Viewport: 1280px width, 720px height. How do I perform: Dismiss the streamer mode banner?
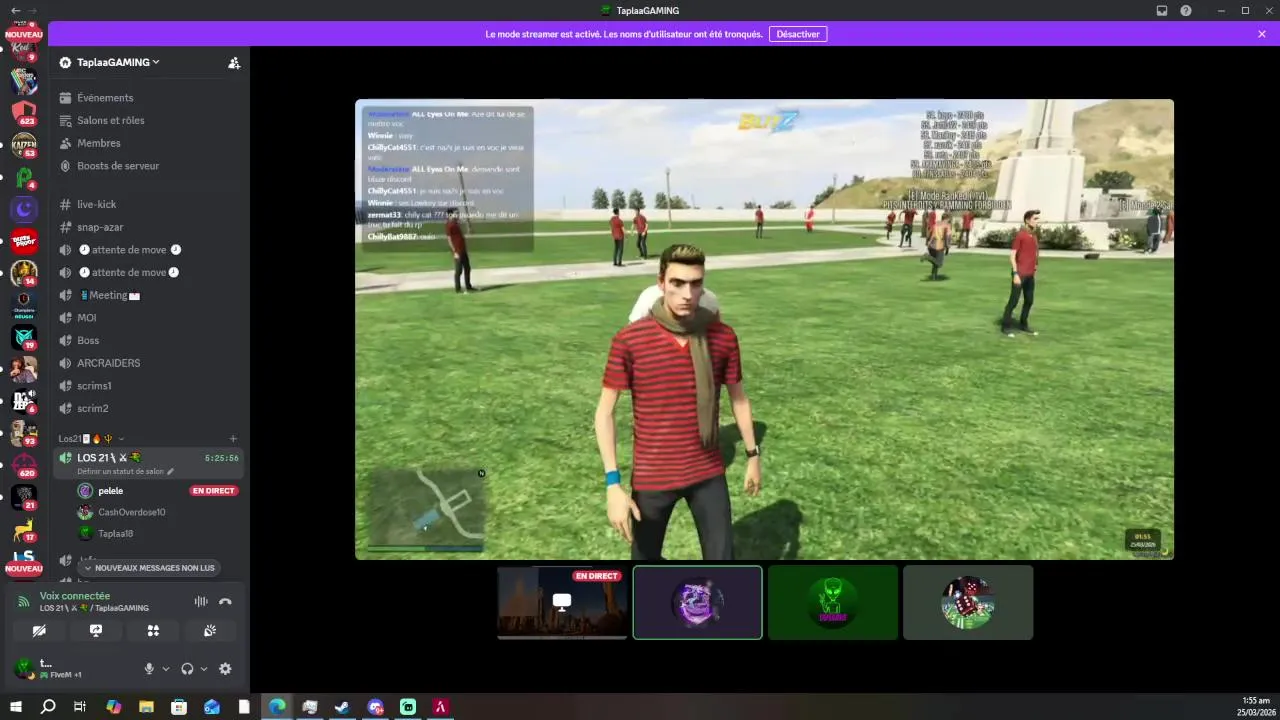tap(1262, 34)
